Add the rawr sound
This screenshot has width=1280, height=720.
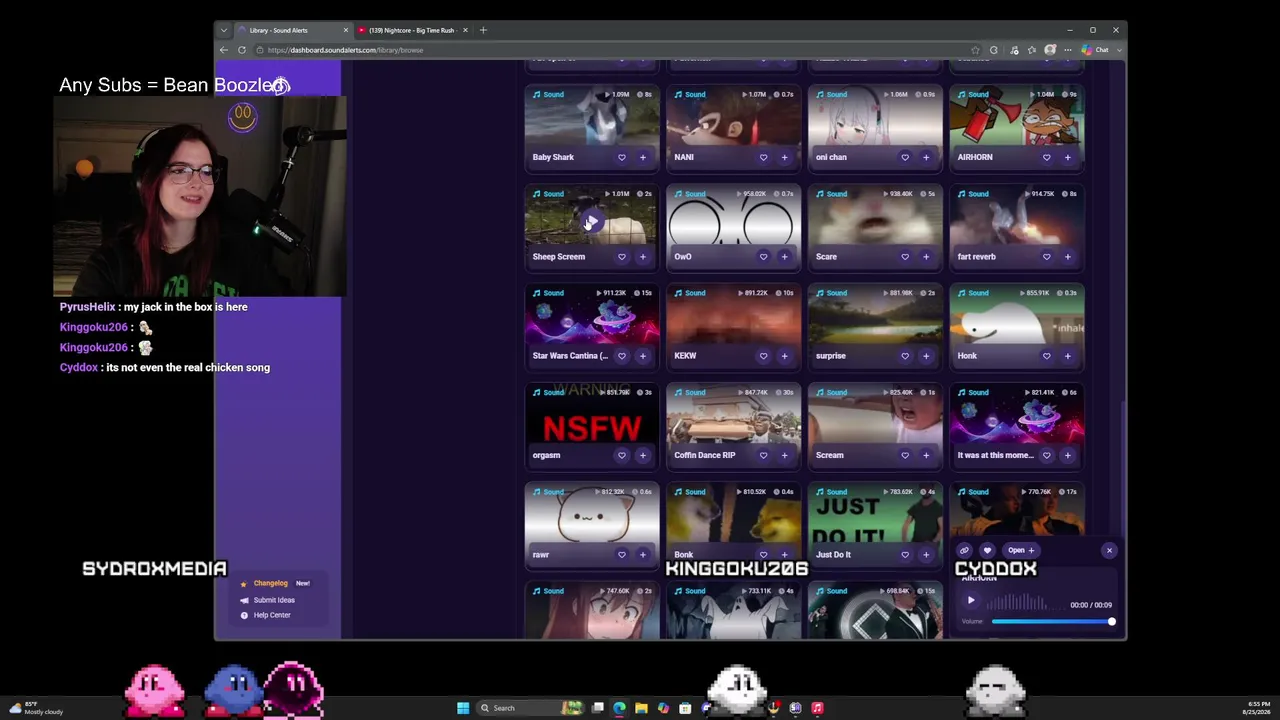pyautogui.click(x=643, y=555)
